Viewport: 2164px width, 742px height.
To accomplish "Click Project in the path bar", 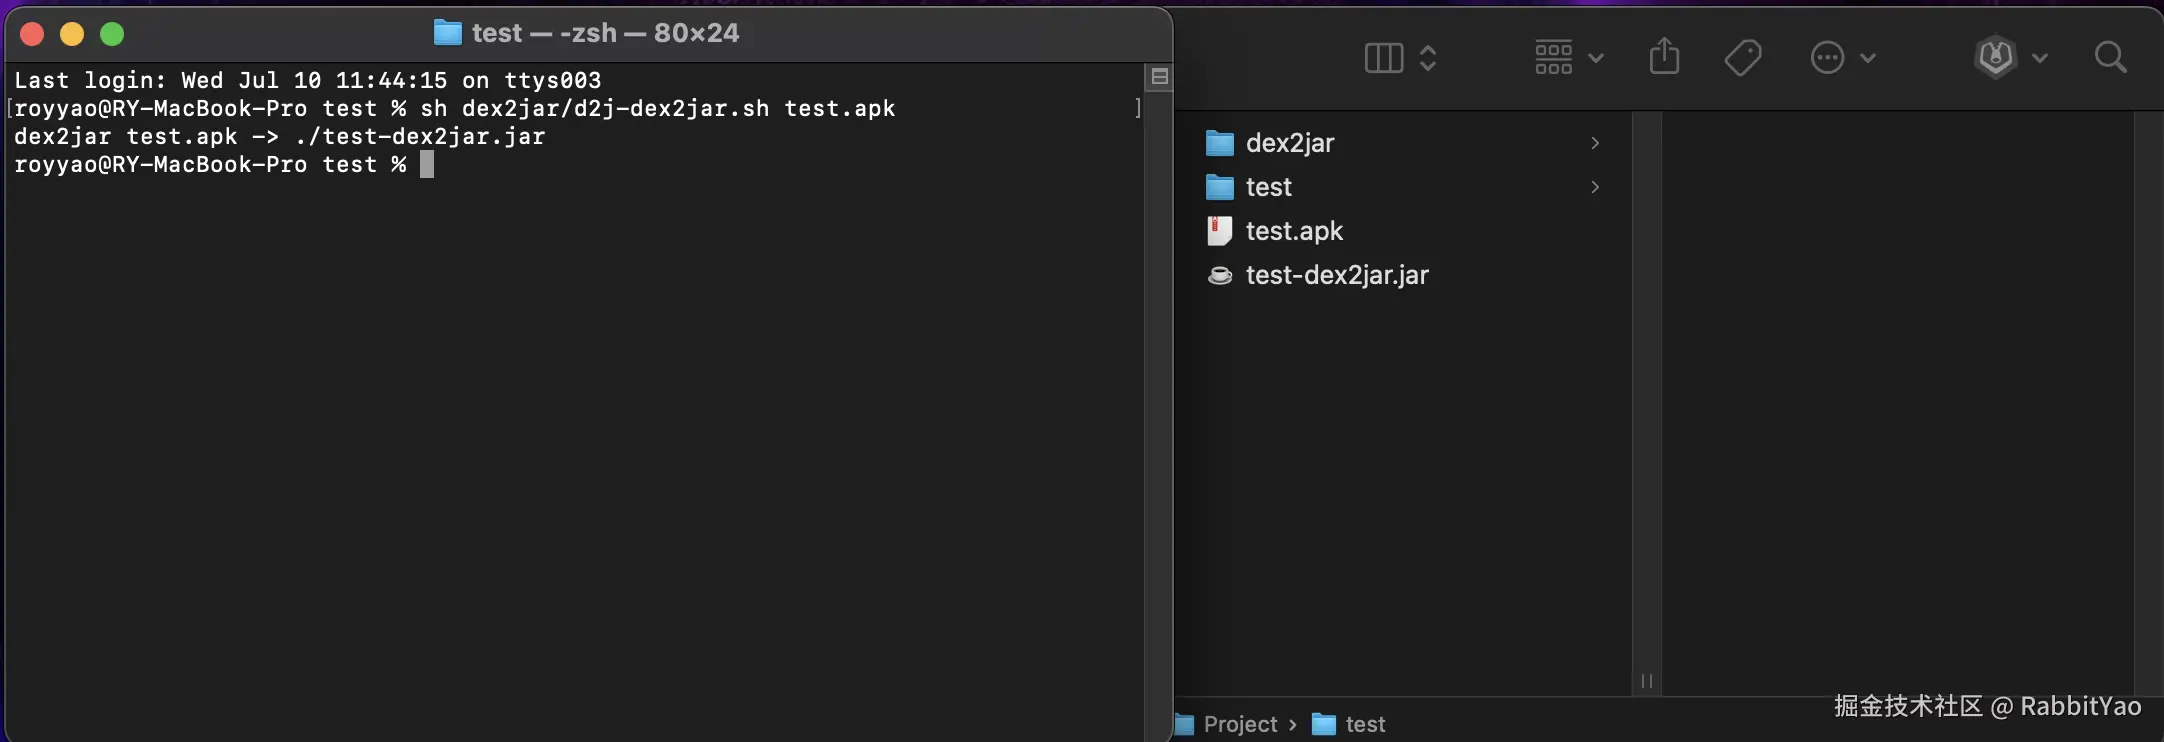I will click(x=1239, y=724).
